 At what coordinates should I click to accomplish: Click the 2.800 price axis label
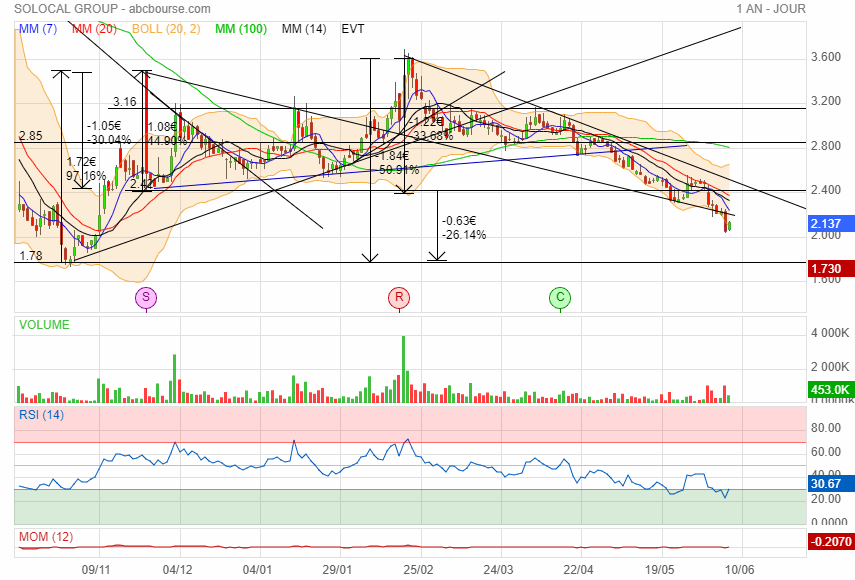pyautogui.click(x=826, y=146)
